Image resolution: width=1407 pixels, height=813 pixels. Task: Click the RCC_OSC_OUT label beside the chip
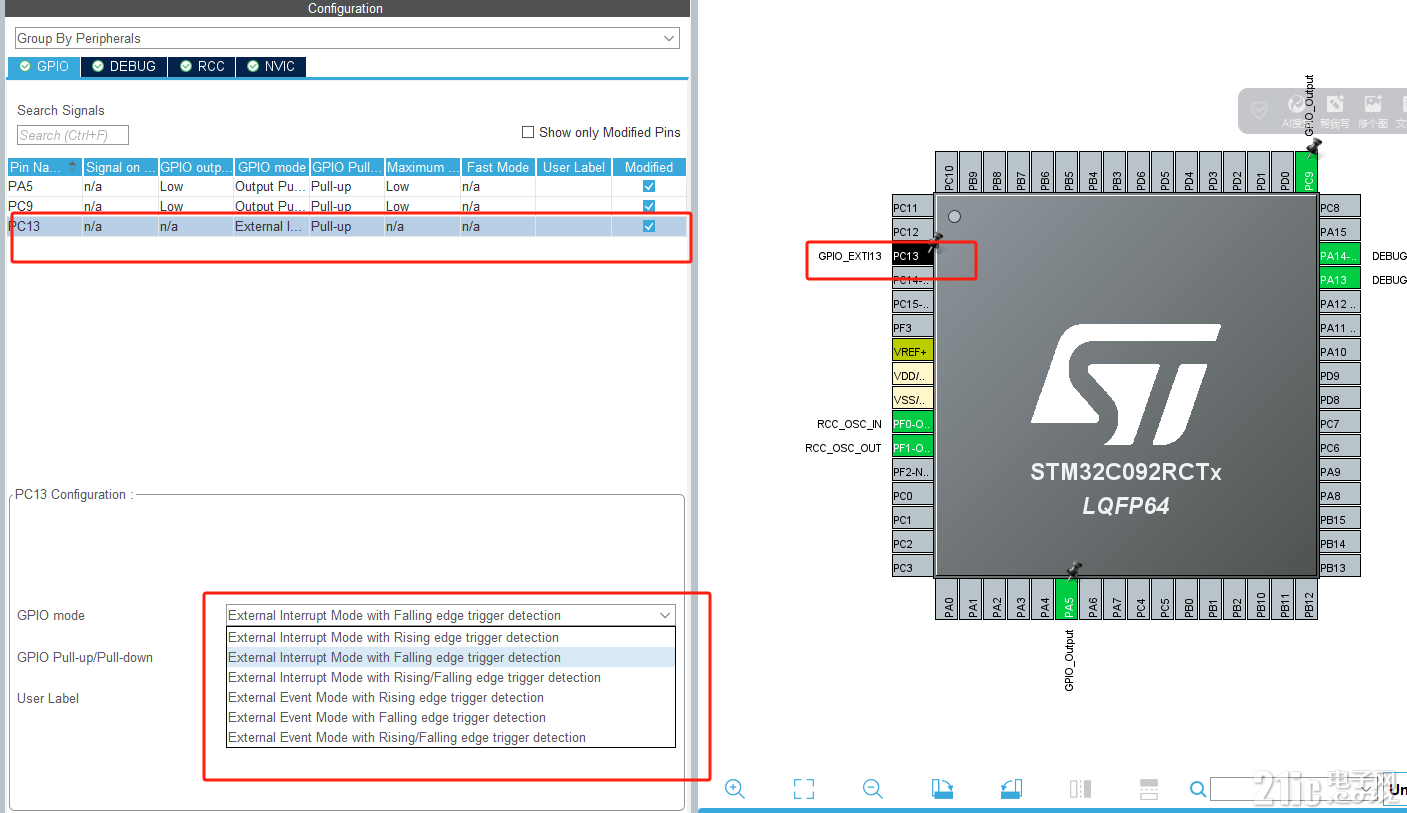point(843,448)
